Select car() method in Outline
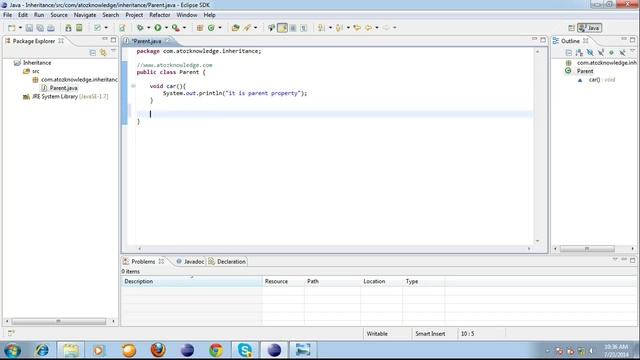 [x=596, y=80]
